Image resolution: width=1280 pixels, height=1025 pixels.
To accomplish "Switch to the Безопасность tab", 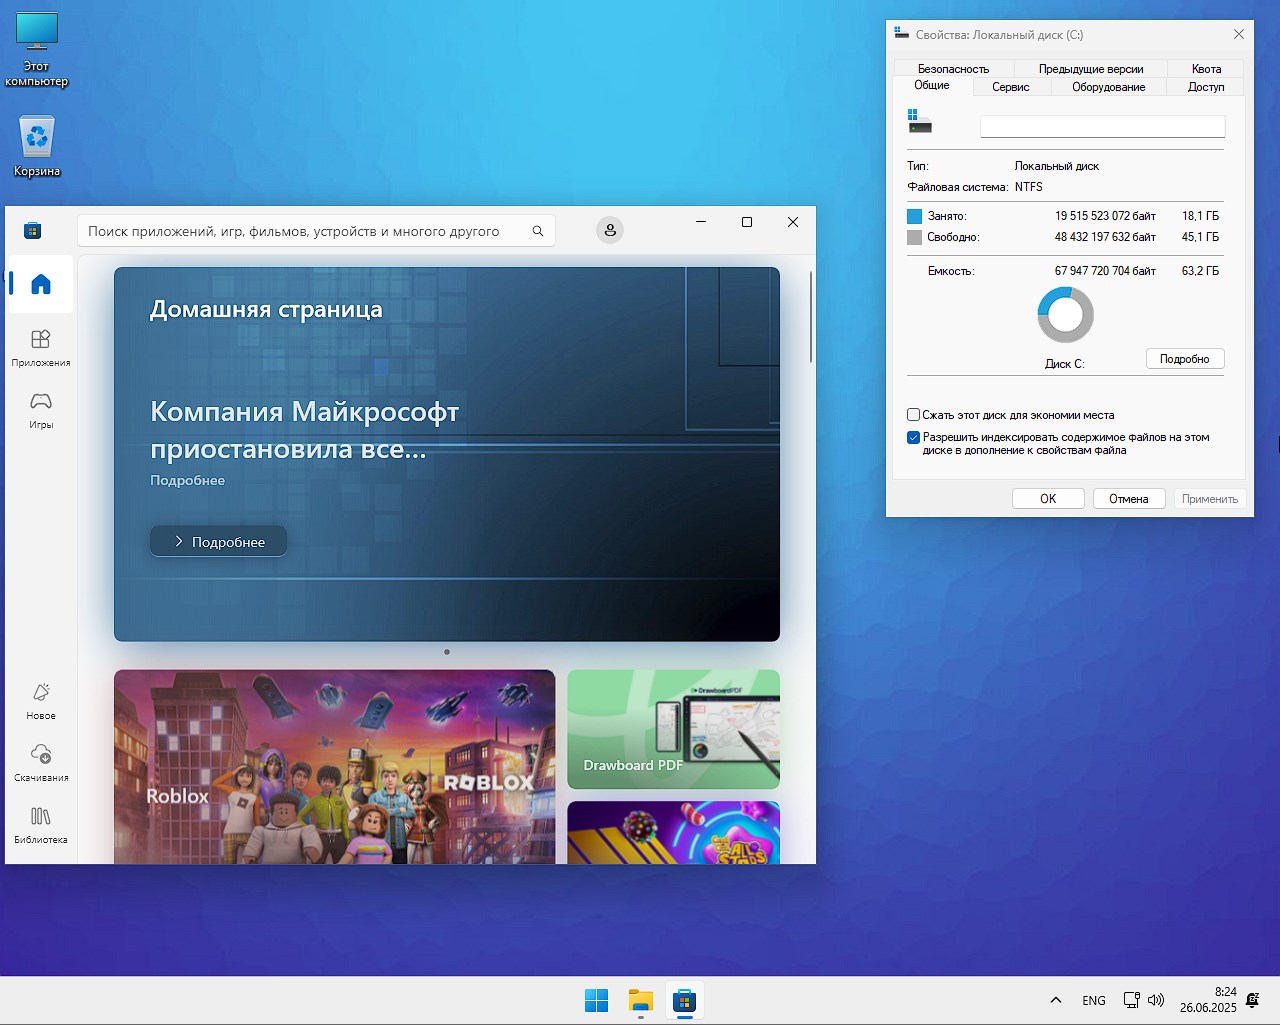I will [x=953, y=69].
